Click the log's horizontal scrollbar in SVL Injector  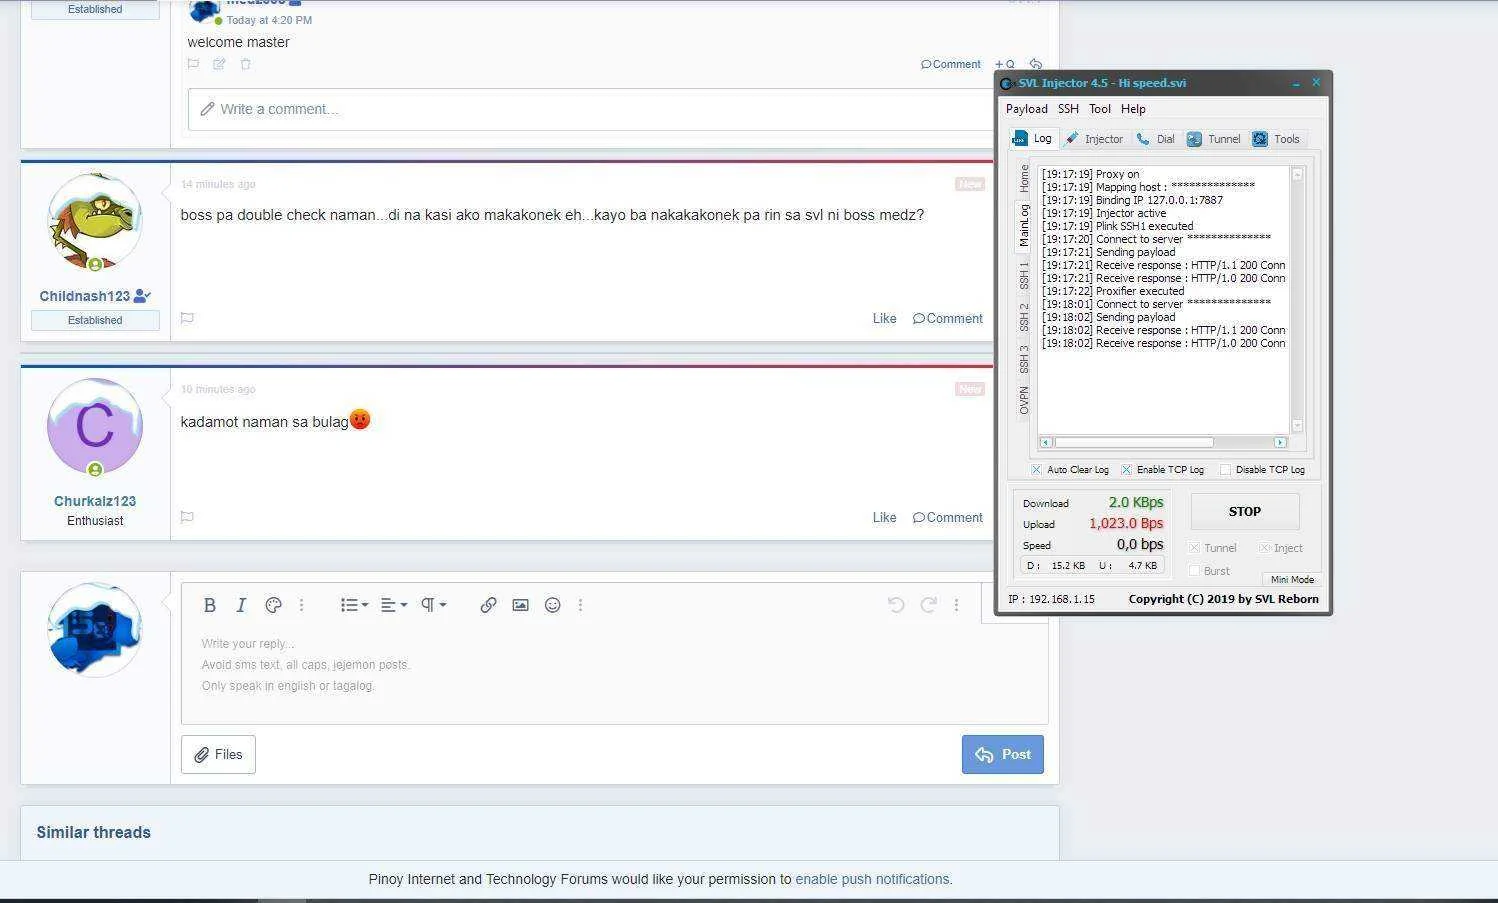click(1163, 442)
